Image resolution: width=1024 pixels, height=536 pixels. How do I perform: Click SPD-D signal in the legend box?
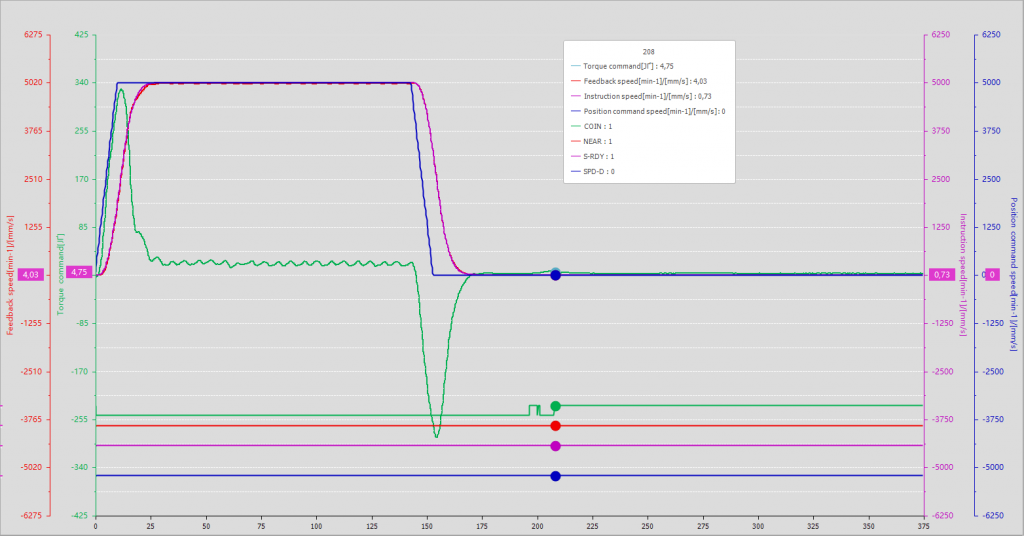tap(598, 171)
